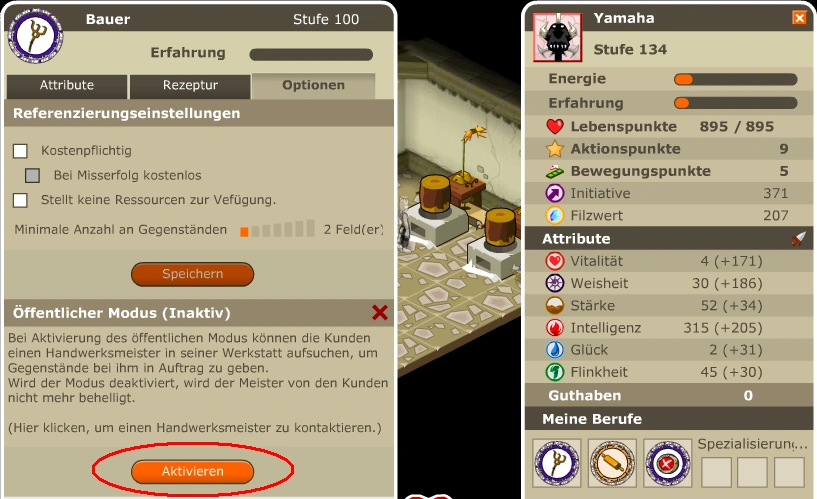Click the Aktionspunkte star icon

[554, 149]
